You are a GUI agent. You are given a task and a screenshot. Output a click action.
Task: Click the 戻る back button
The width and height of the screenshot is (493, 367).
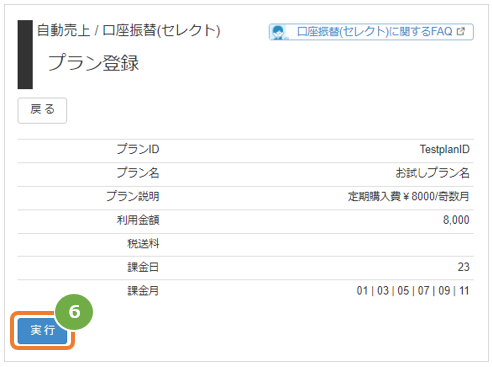pyautogui.click(x=42, y=110)
